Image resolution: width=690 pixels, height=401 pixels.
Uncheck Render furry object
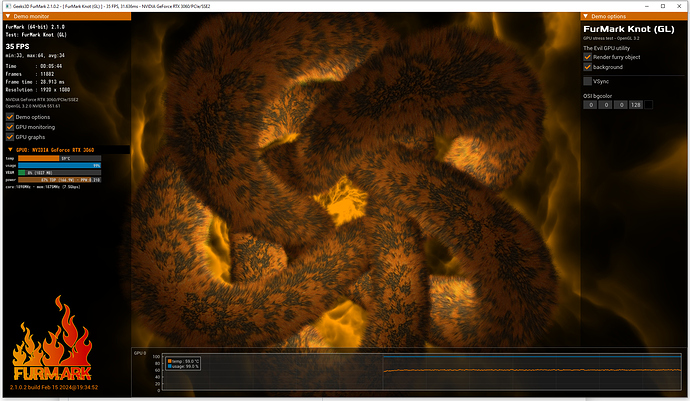tap(587, 57)
